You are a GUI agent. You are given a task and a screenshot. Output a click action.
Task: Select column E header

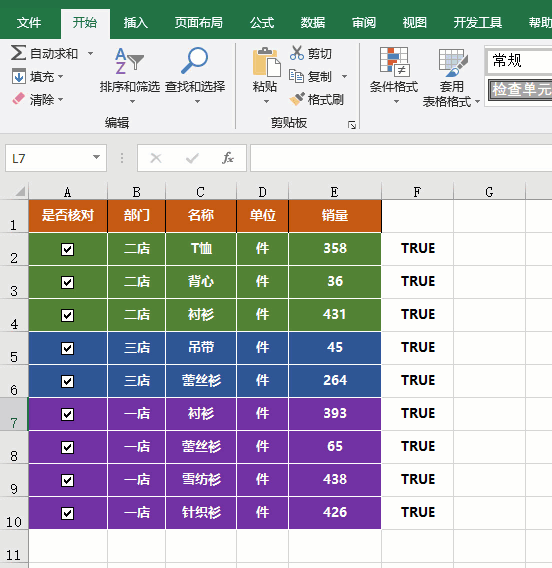point(335,192)
